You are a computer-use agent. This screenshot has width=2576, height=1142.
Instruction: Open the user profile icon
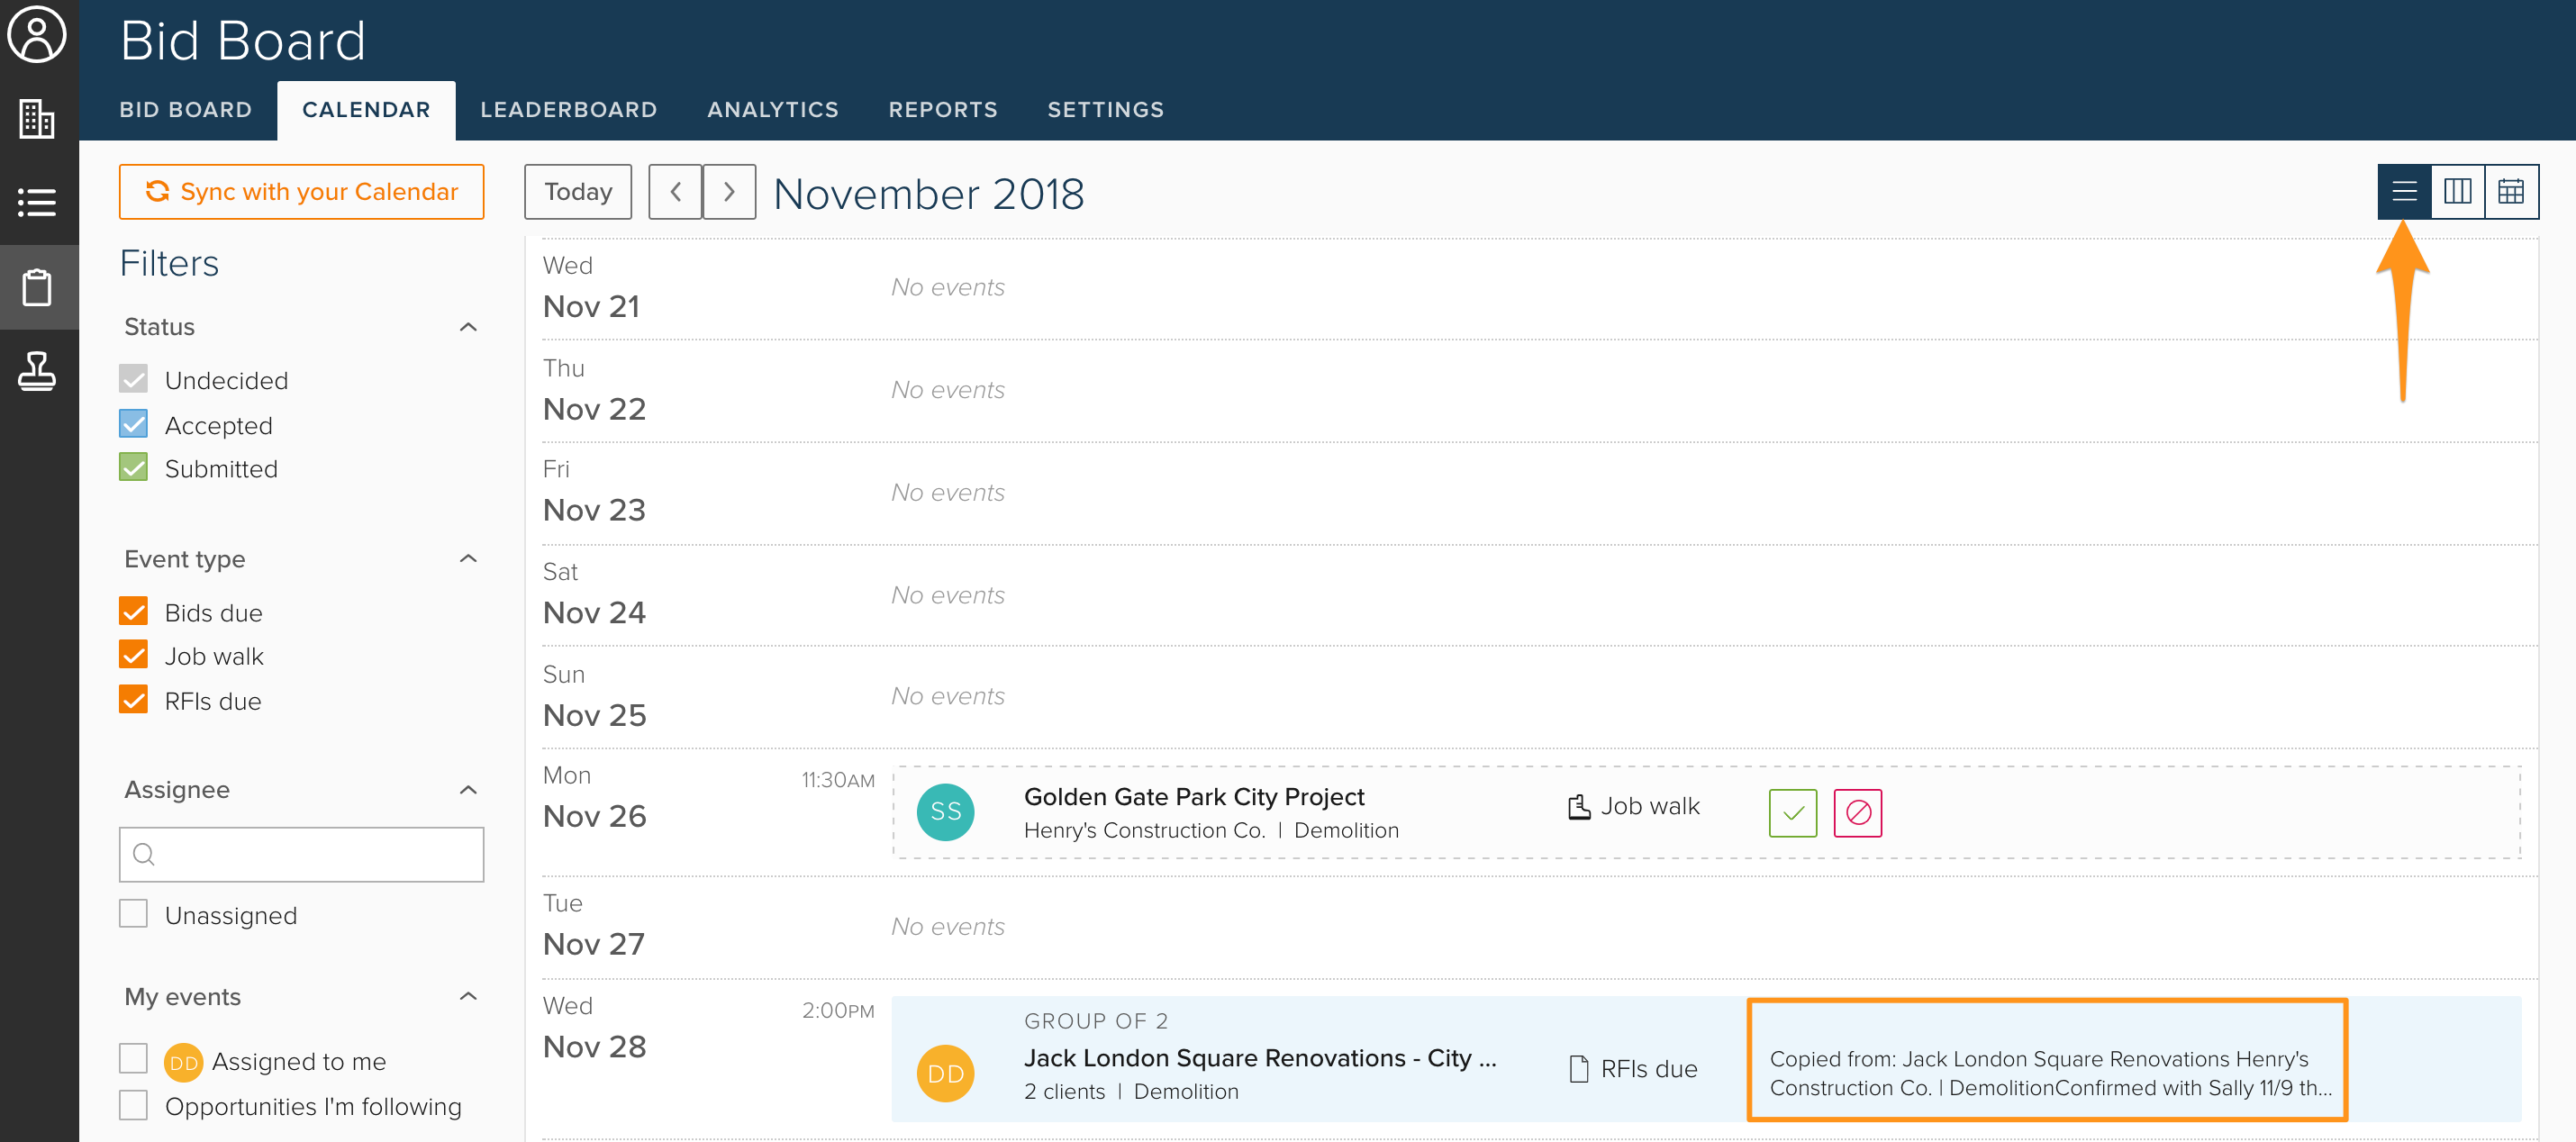37,35
